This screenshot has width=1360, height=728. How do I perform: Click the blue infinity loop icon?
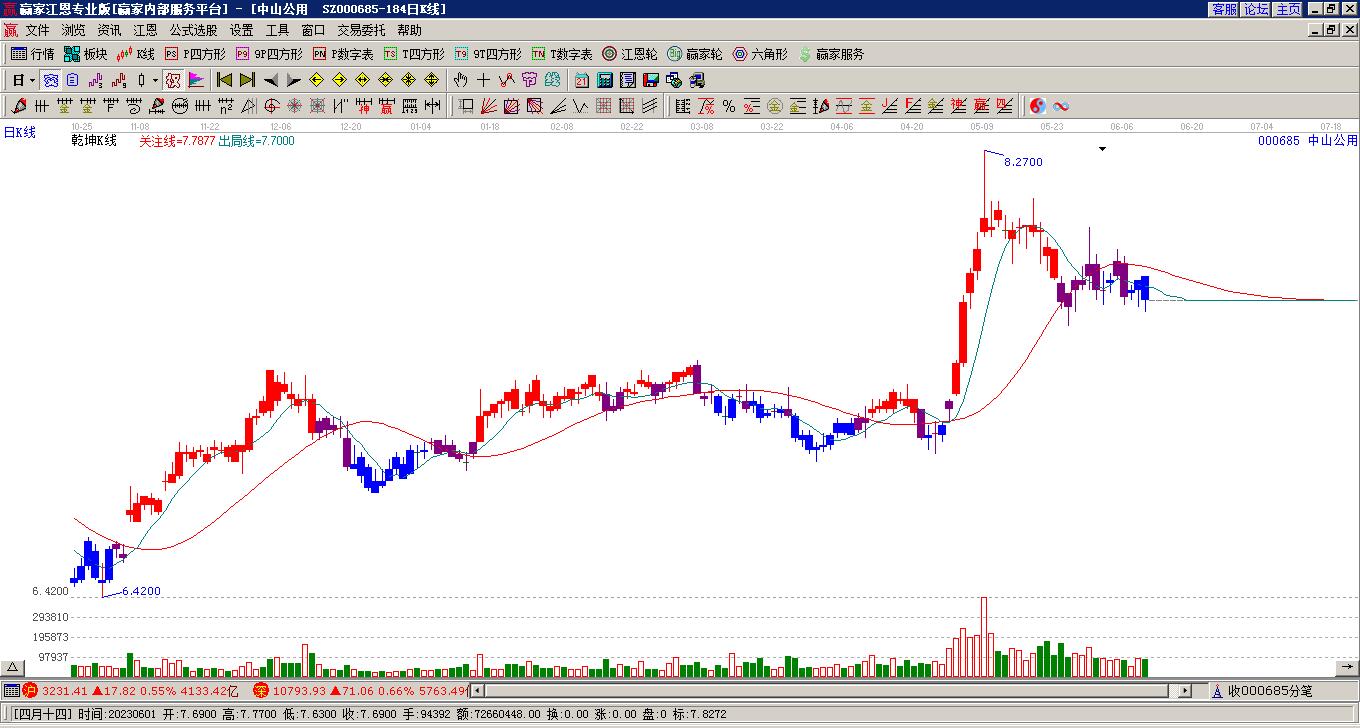tap(1061, 106)
